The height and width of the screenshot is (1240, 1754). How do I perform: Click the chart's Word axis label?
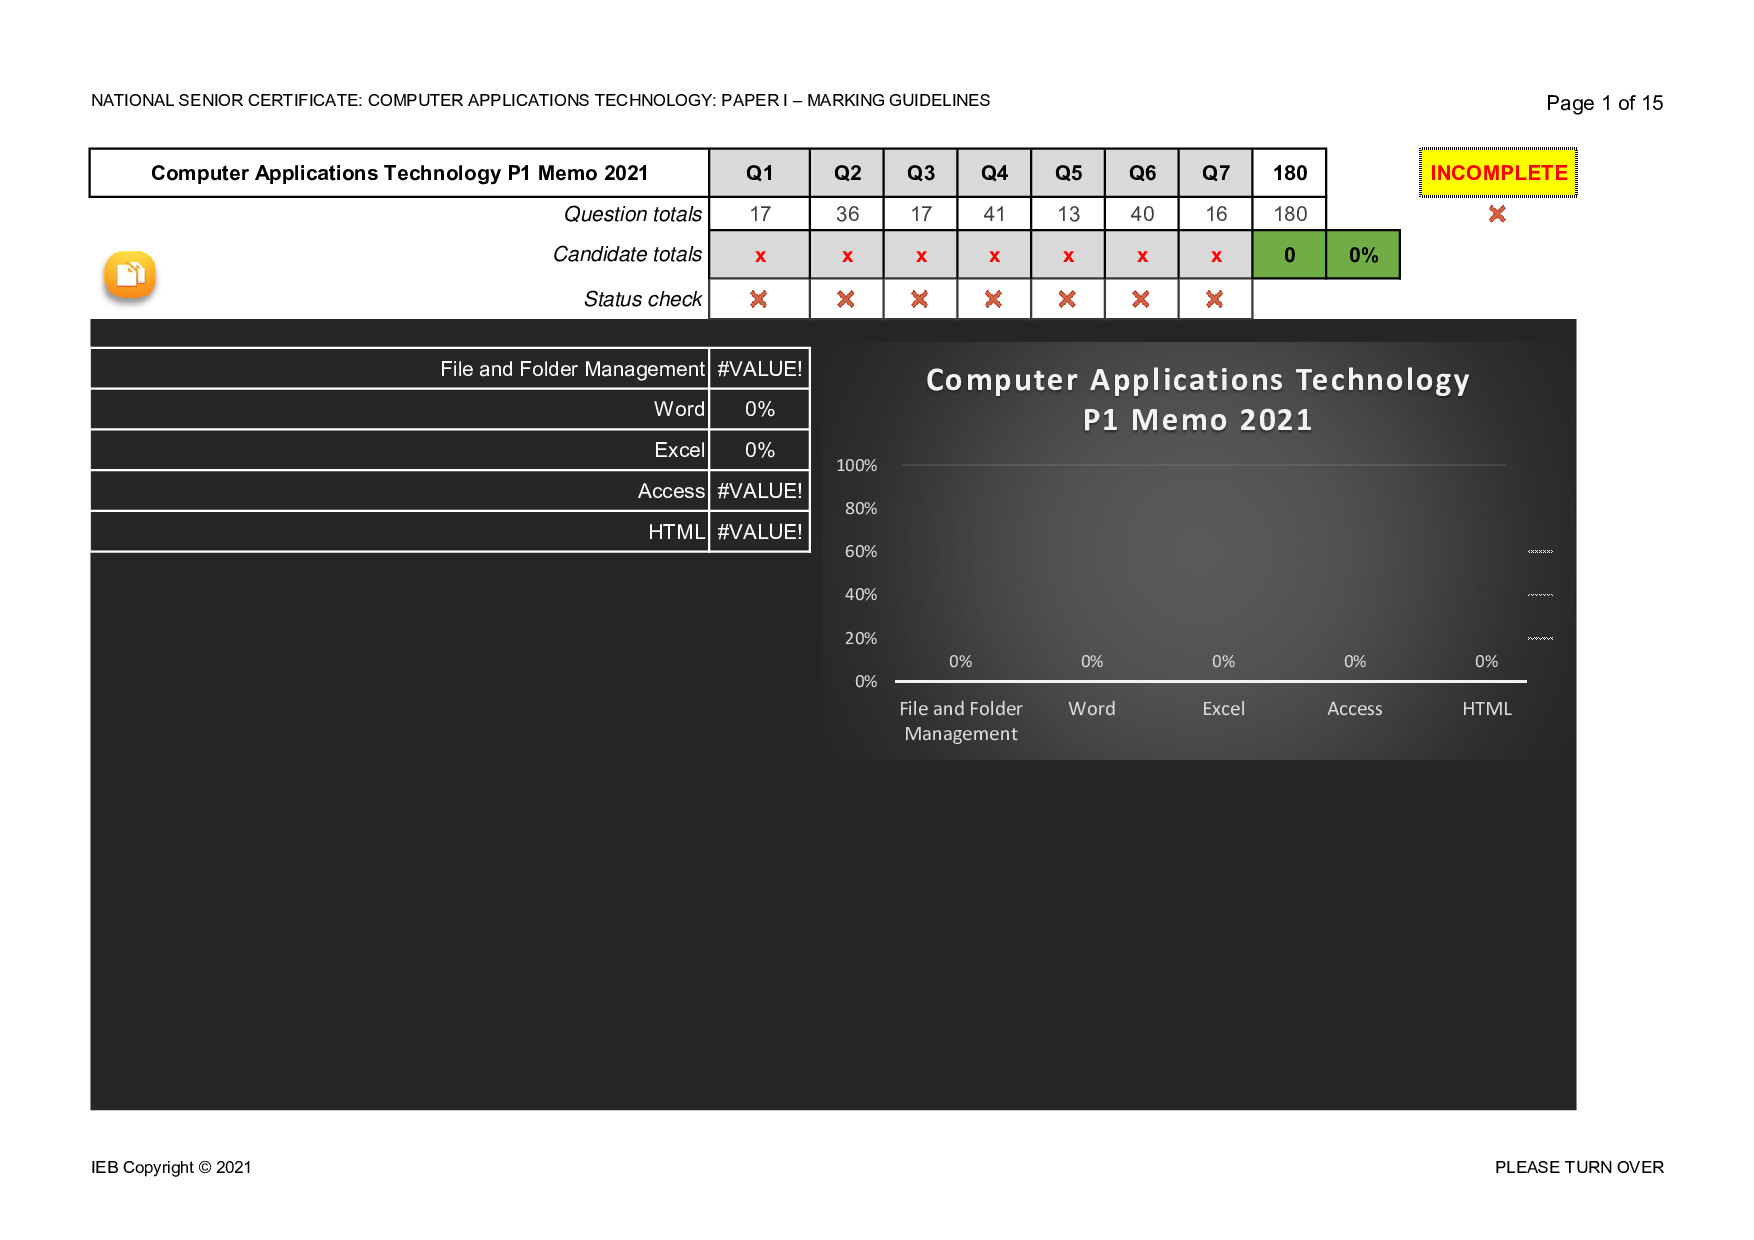(1092, 709)
